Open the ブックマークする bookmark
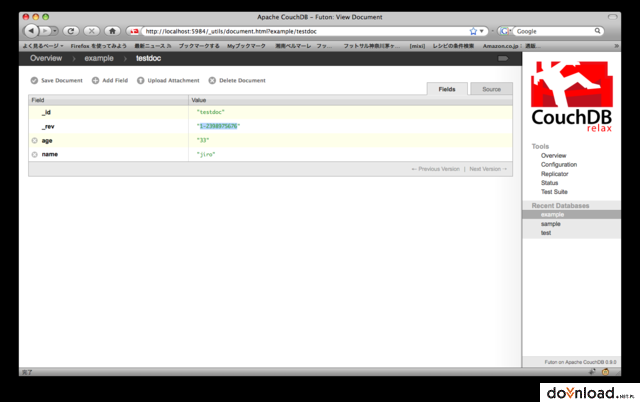The width and height of the screenshot is (640, 402). [199, 46]
